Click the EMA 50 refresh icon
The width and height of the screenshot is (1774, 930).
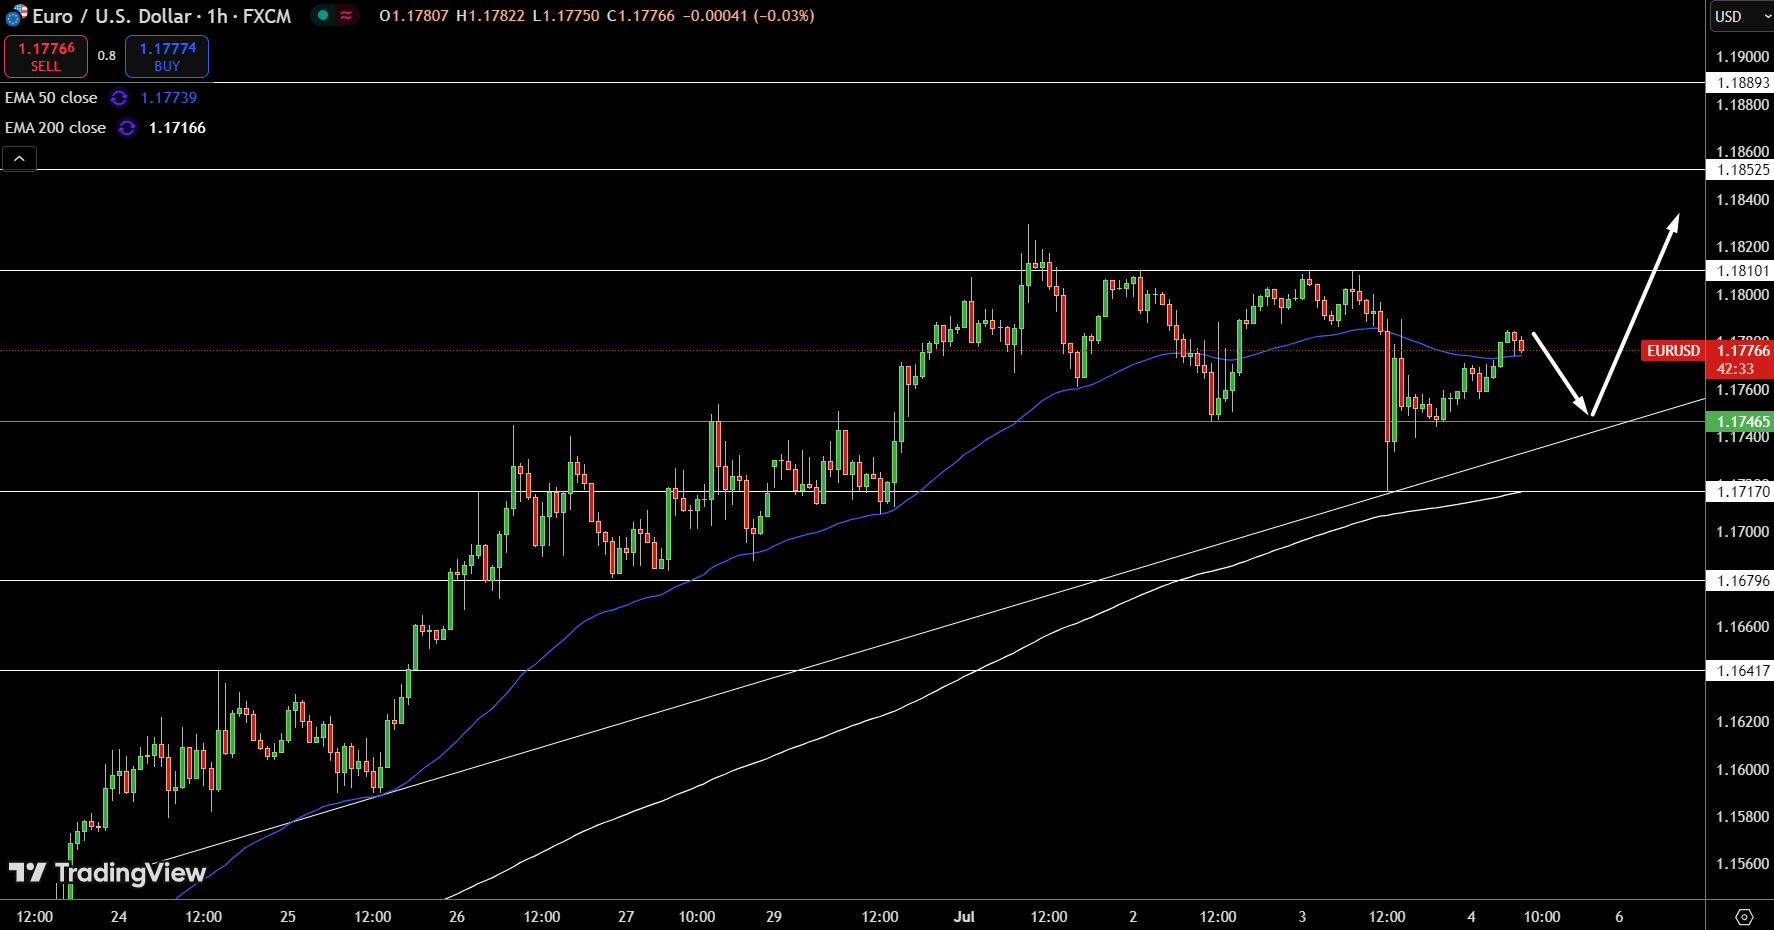(119, 98)
